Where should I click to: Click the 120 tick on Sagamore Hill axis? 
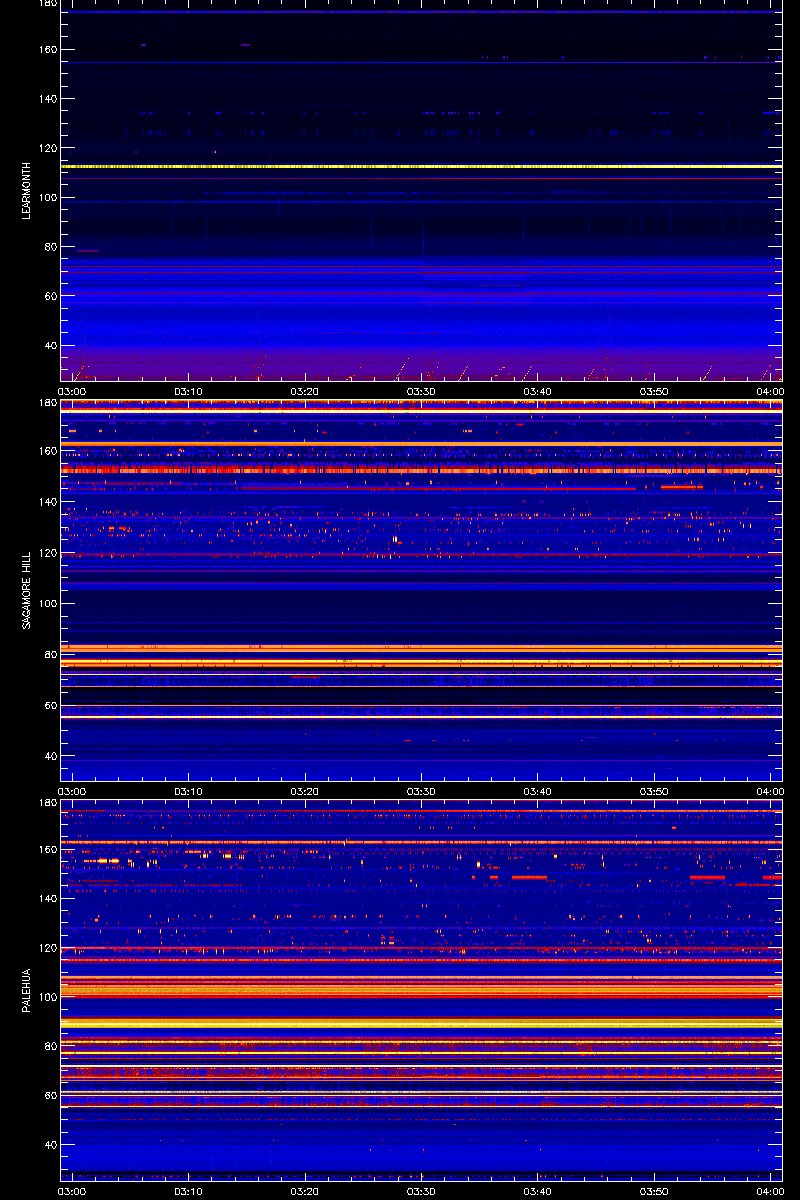click(46, 553)
